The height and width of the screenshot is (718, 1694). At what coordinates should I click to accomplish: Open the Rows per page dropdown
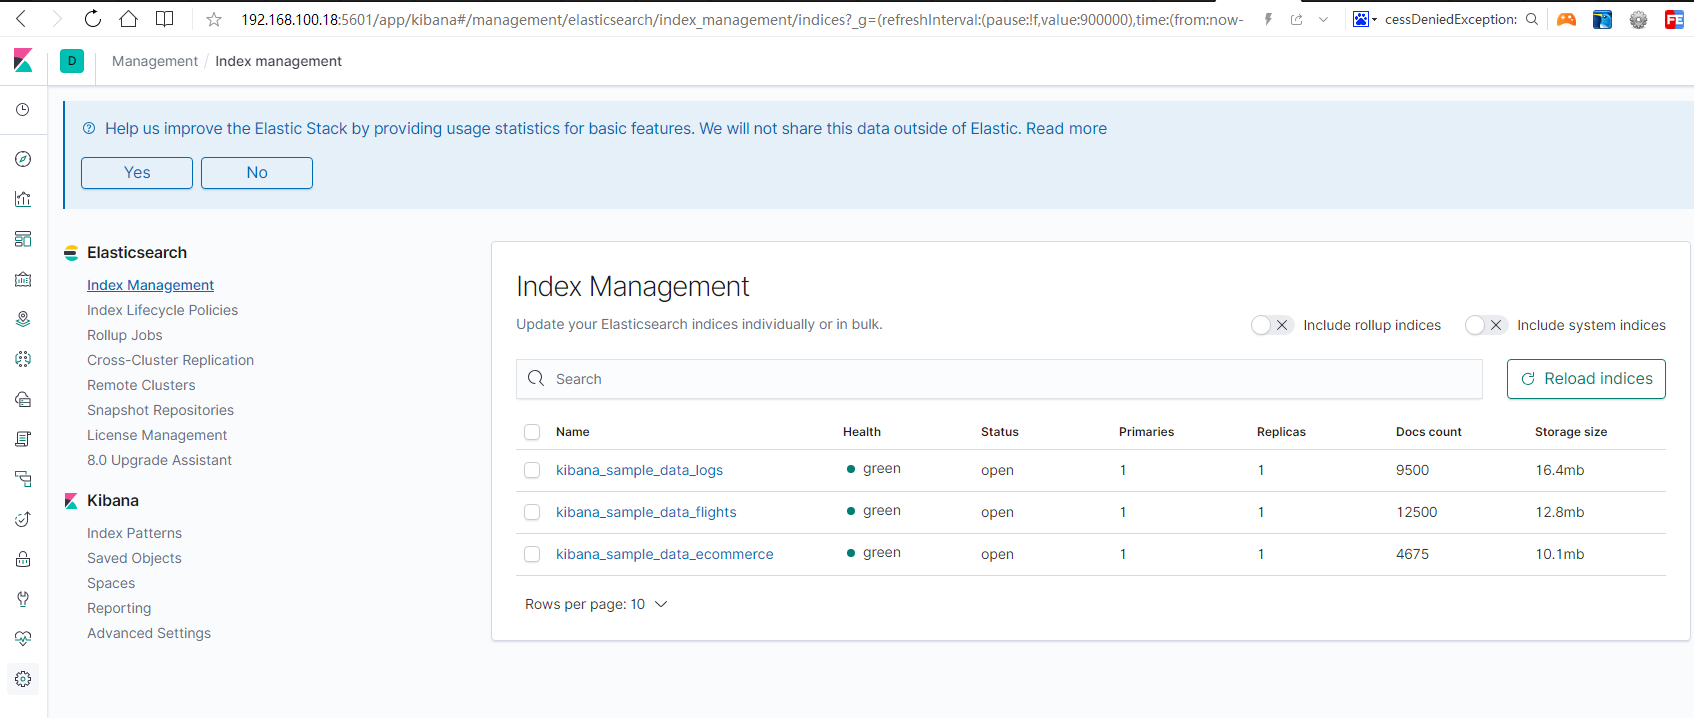596,604
